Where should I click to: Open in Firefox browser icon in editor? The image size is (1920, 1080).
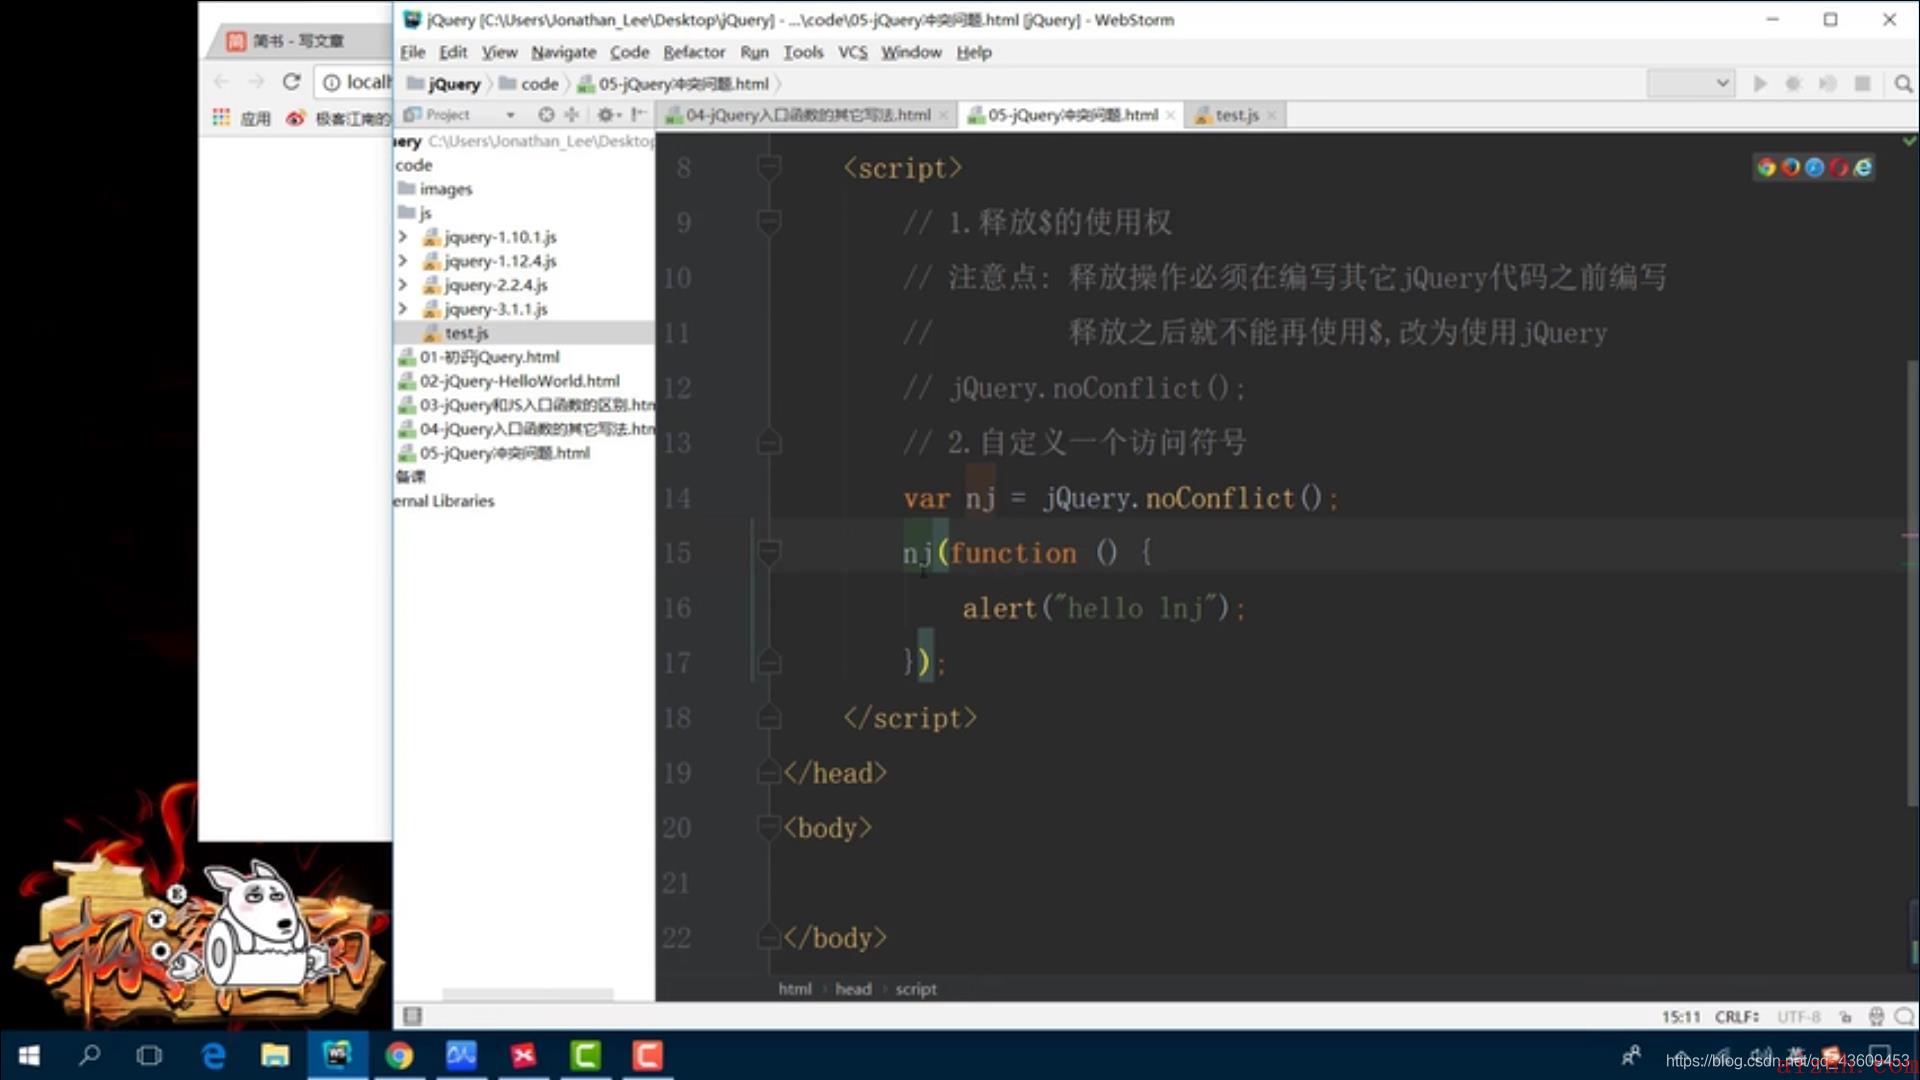[x=1790, y=168]
